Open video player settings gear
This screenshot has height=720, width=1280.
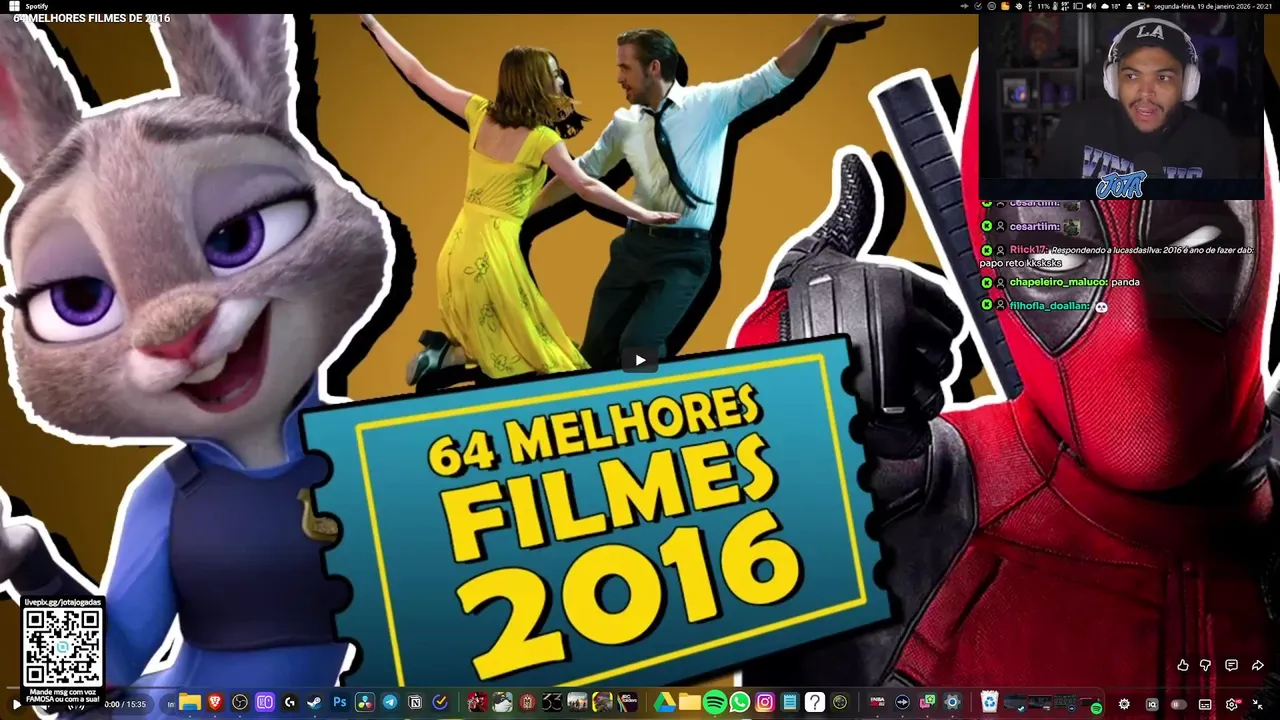click(1124, 704)
